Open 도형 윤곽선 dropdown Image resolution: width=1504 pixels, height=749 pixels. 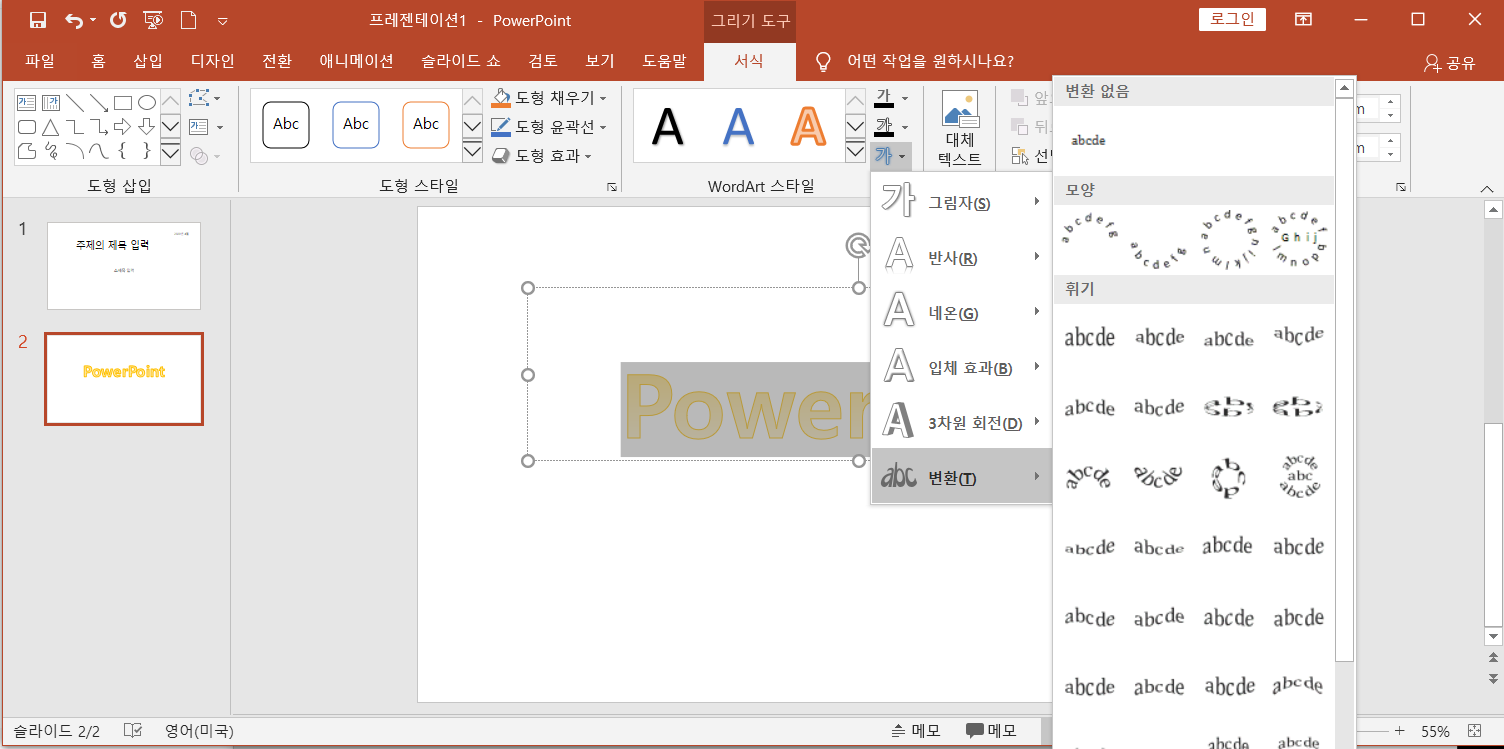coord(549,127)
